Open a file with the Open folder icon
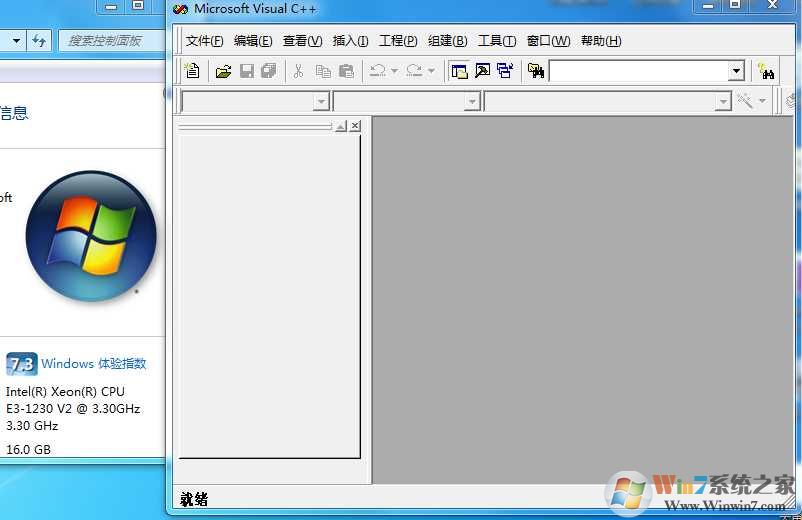The image size is (802, 520). click(x=223, y=71)
